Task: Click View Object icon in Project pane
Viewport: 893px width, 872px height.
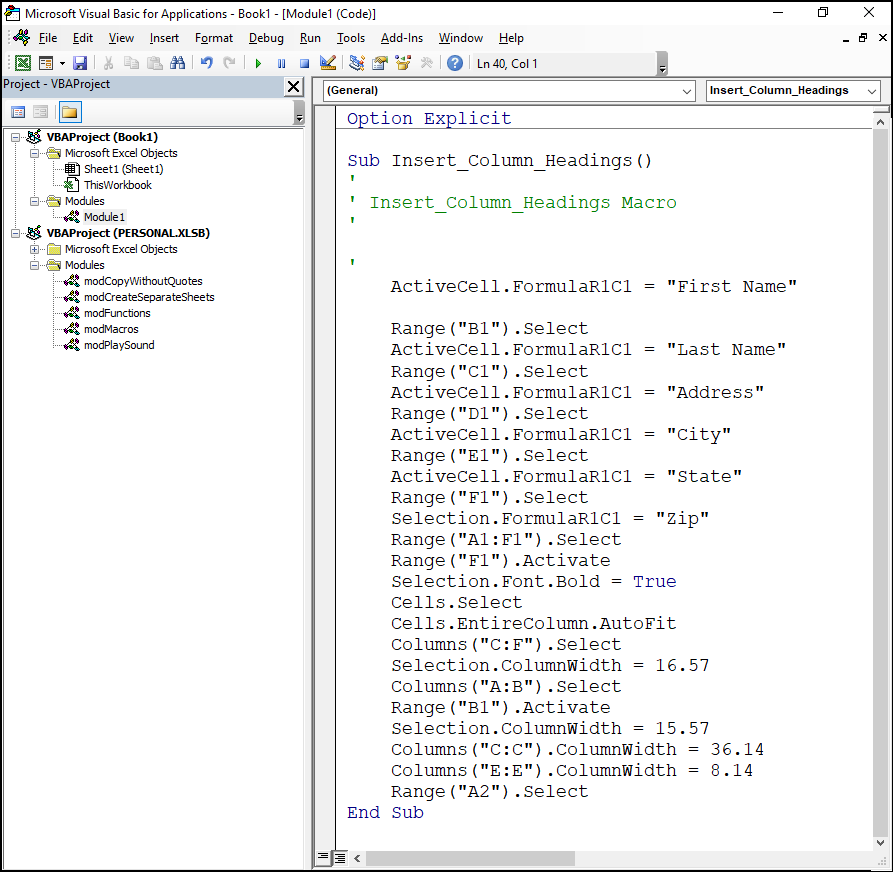Action: point(40,112)
